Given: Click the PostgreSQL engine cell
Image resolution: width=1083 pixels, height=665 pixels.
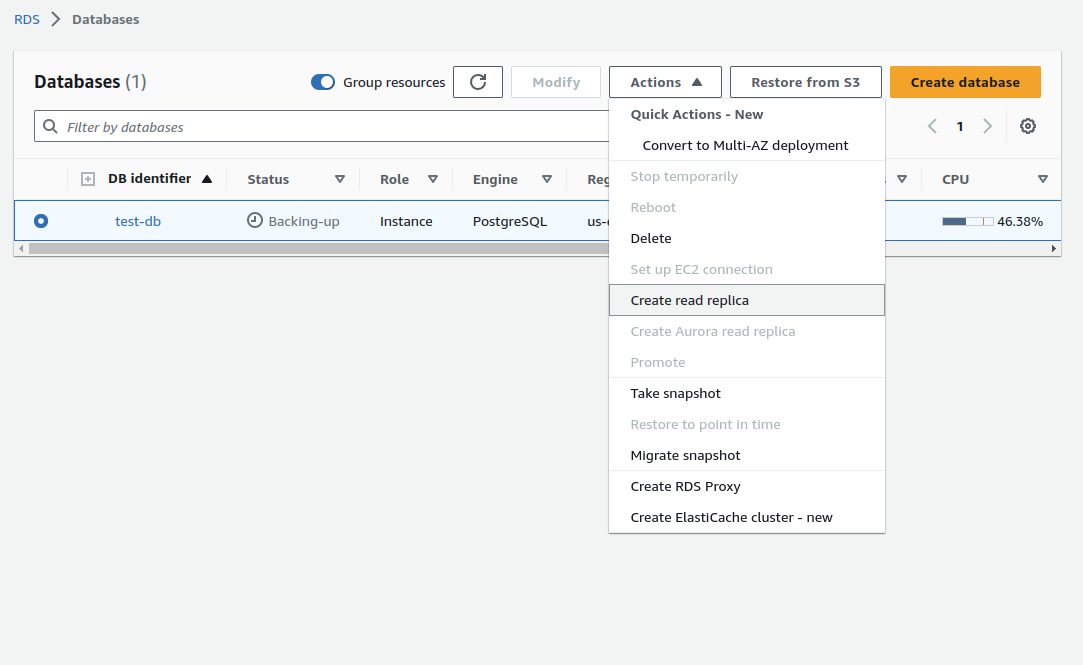Looking at the screenshot, I should (510, 222).
